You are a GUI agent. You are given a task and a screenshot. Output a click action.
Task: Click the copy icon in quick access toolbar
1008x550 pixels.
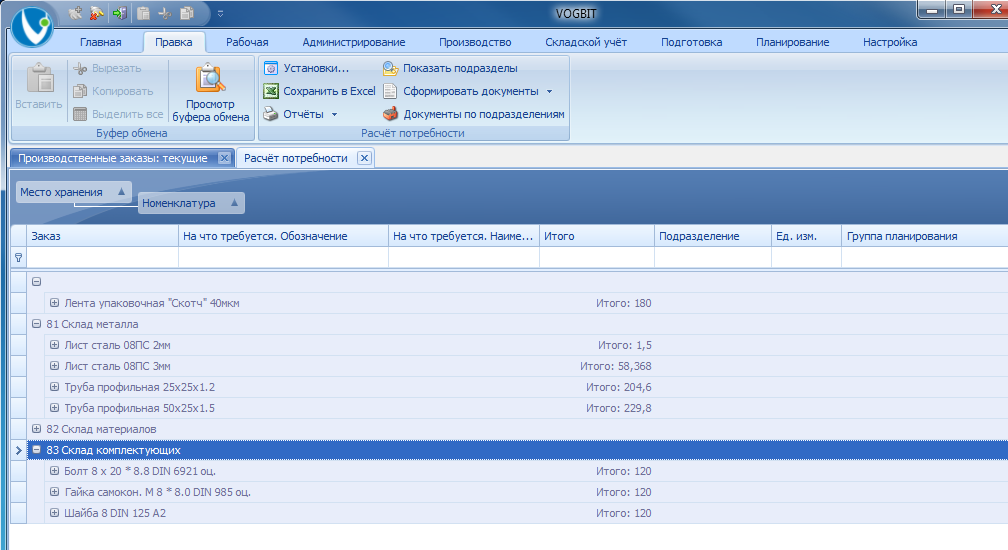pyautogui.click(x=187, y=13)
